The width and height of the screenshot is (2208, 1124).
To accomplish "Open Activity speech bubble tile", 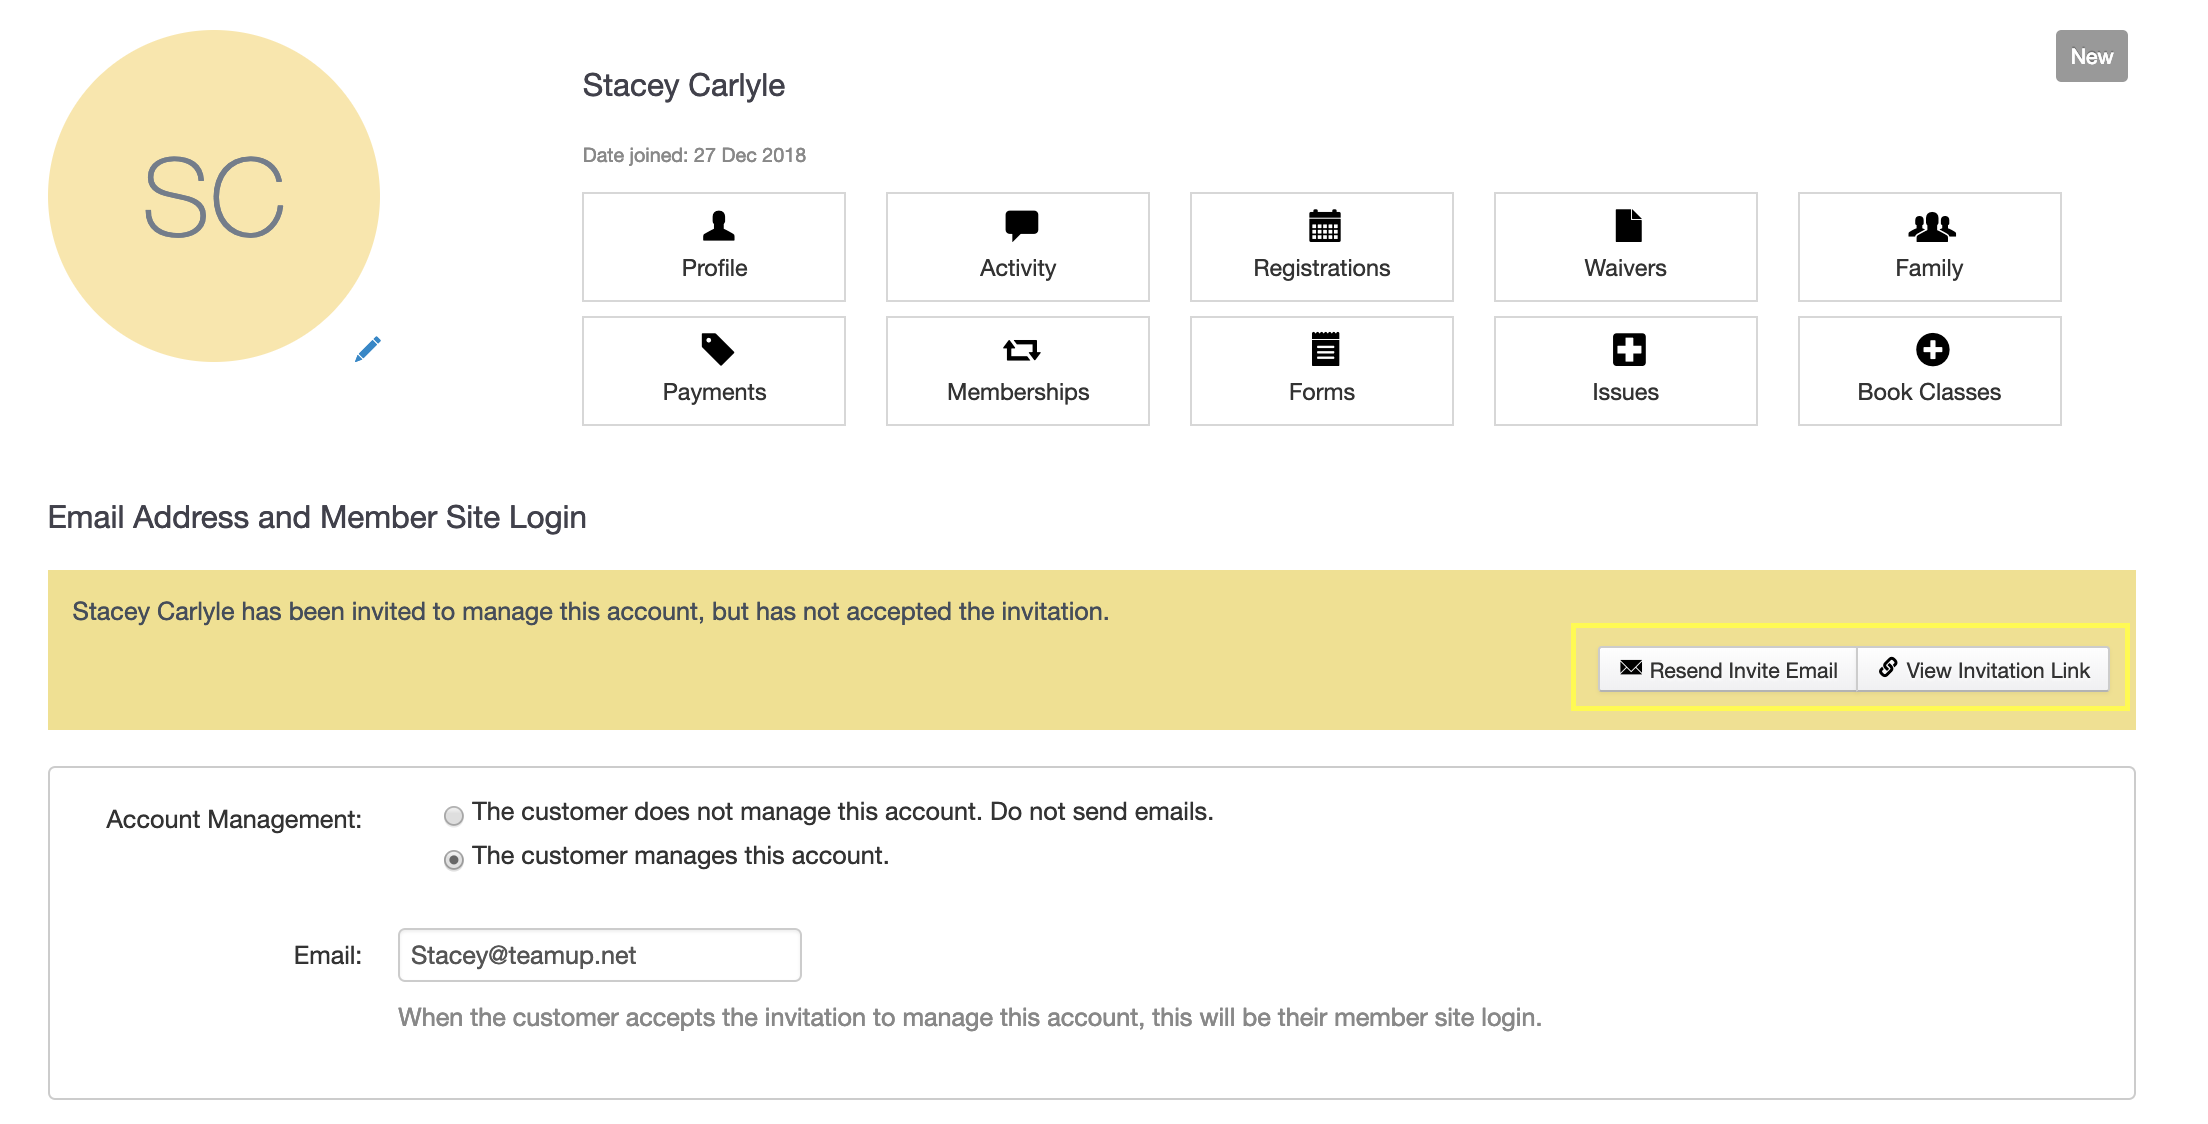I will pos(1017,247).
